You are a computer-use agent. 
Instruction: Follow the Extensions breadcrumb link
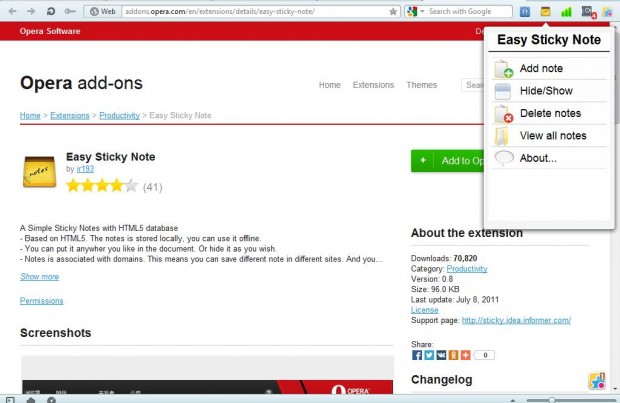70,115
